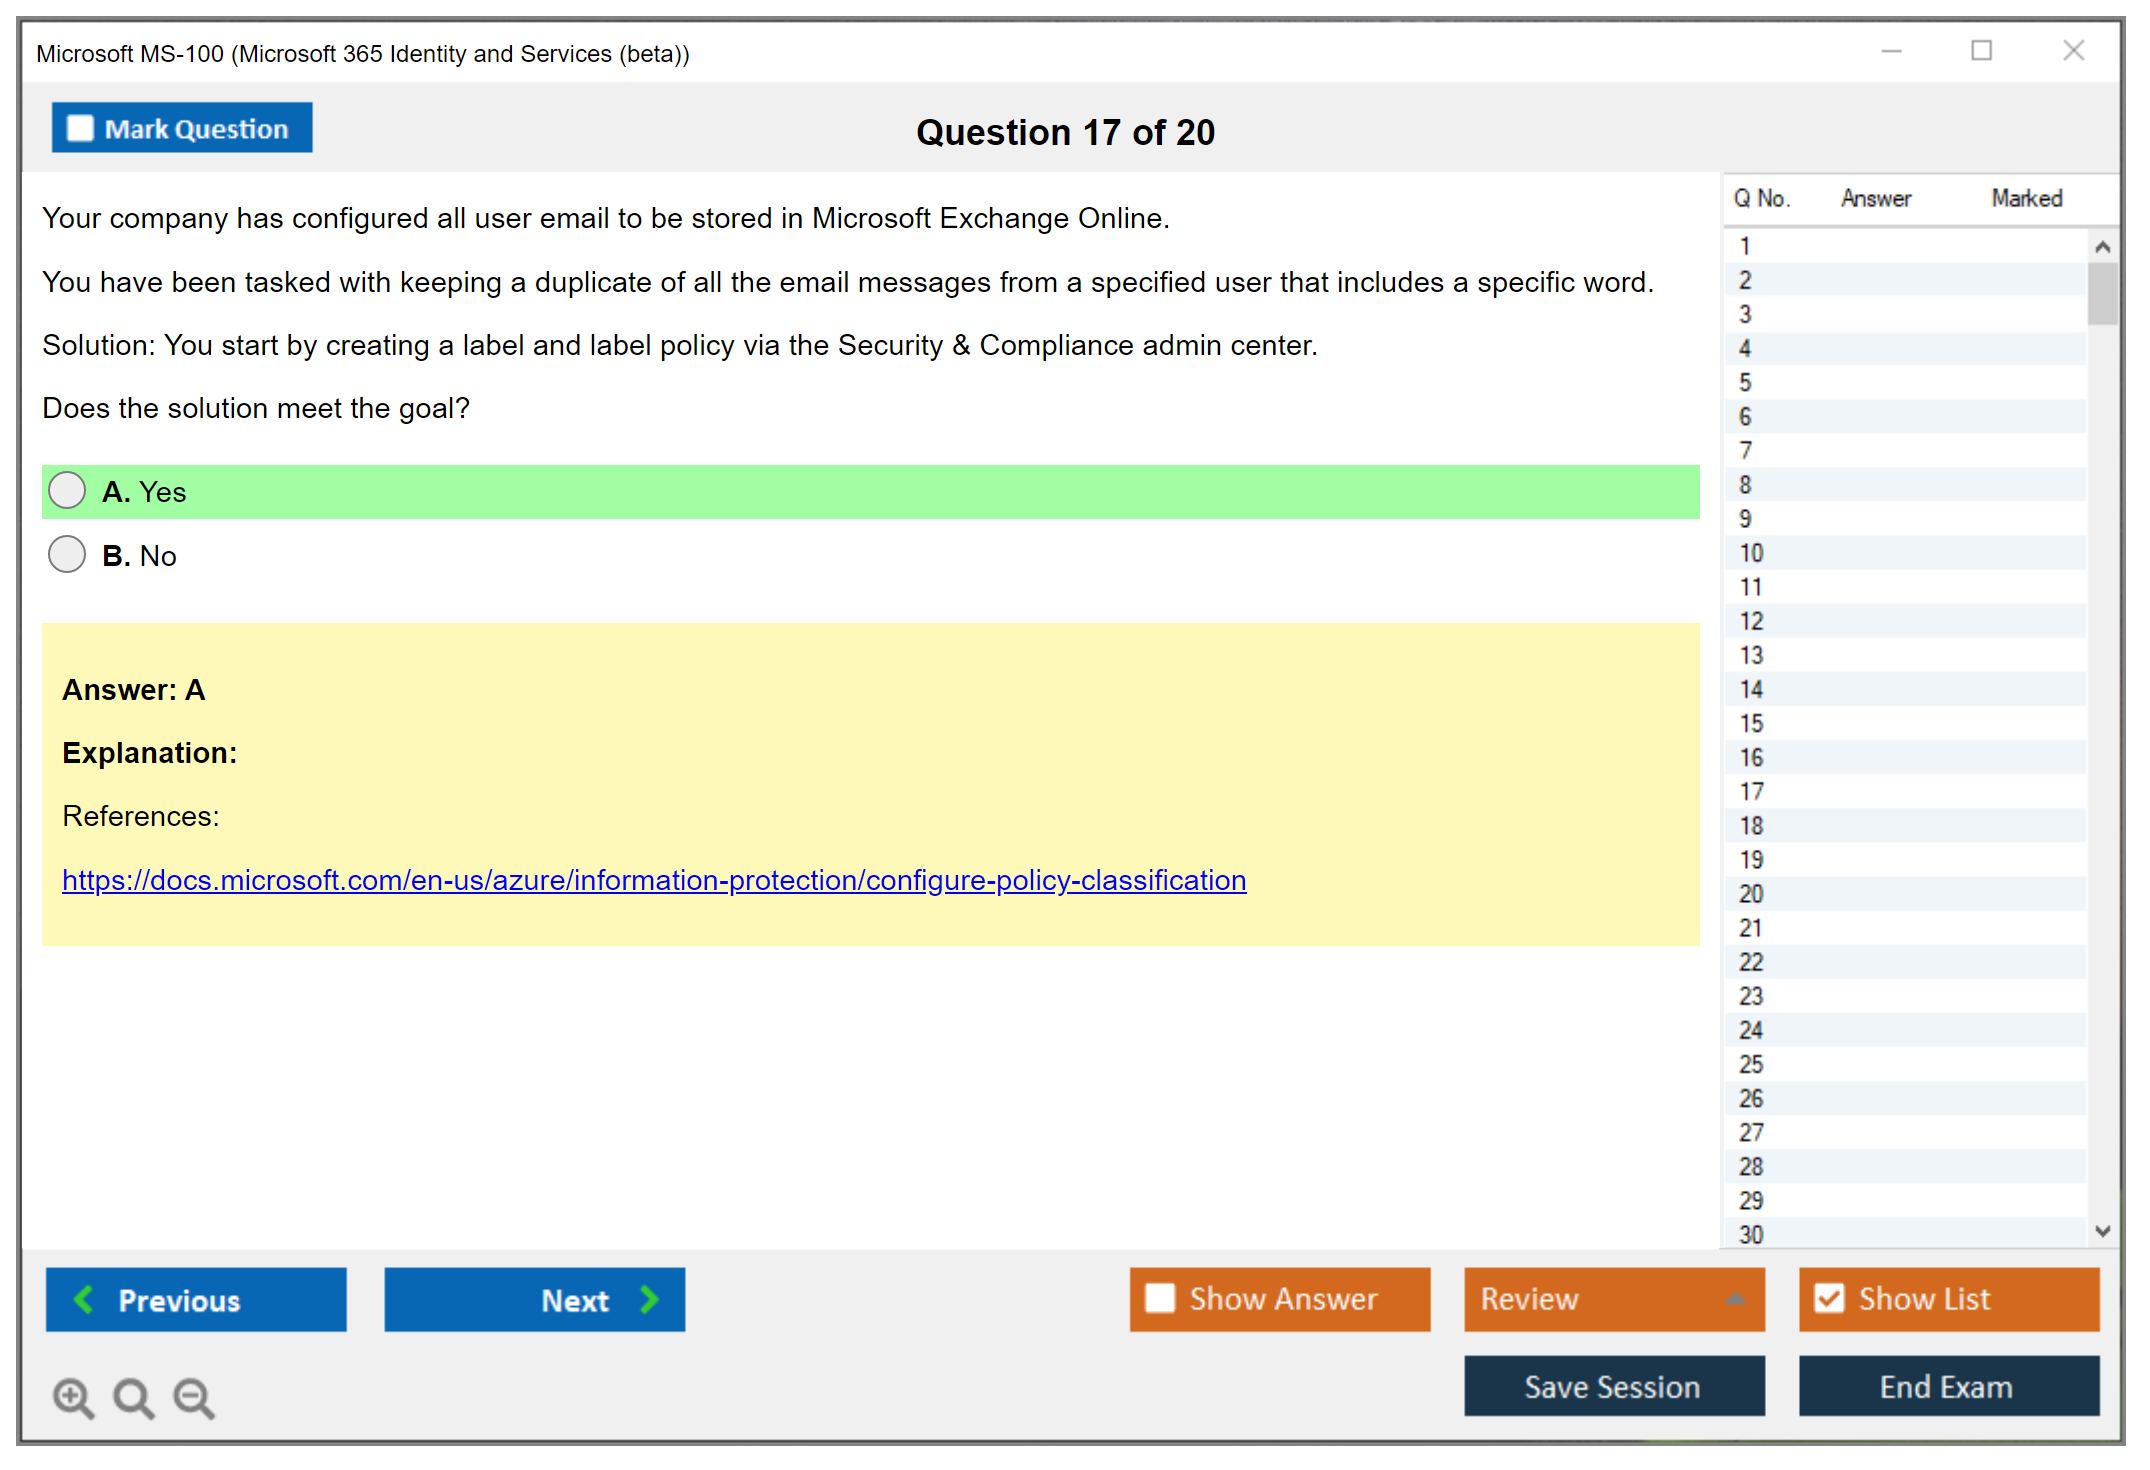Open the docs.microsoft.com reference link
2150x1470 pixels.
654,880
